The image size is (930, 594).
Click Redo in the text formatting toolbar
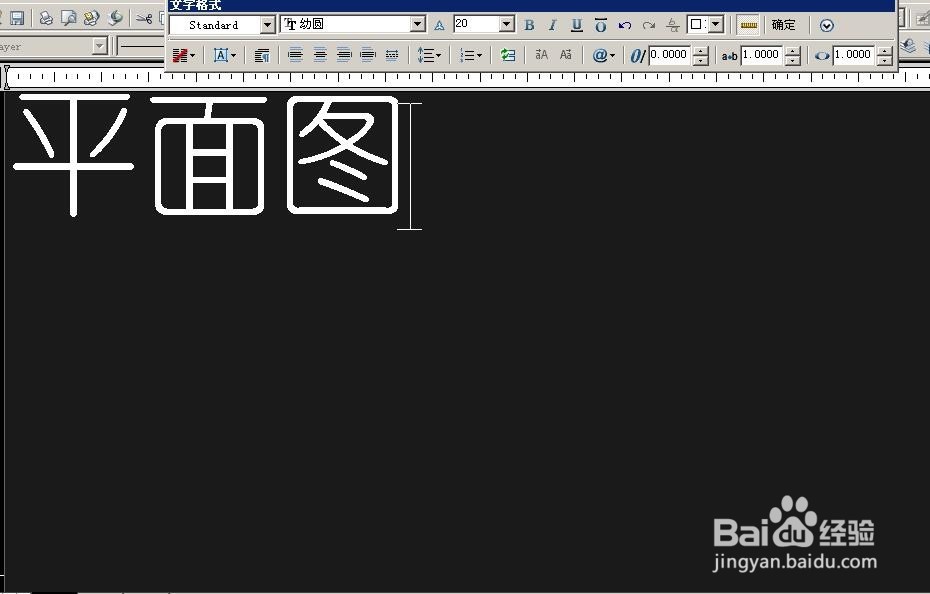648,25
